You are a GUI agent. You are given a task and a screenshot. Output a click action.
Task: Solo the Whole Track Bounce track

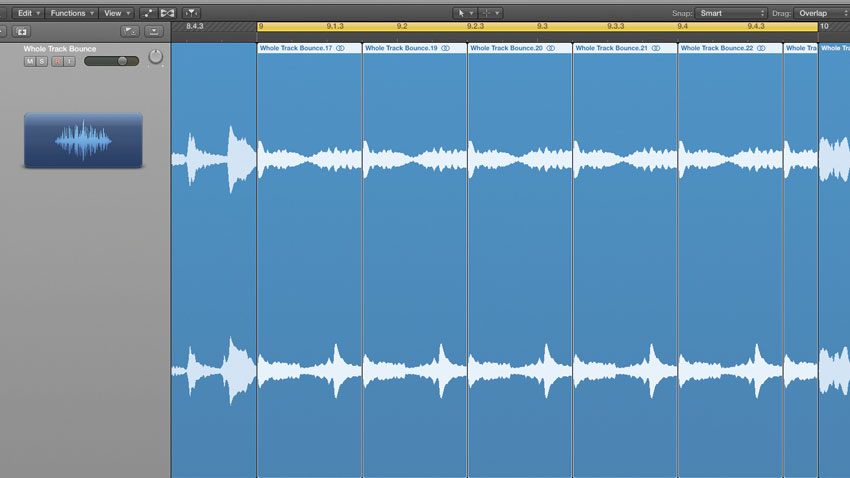tap(42, 61)
